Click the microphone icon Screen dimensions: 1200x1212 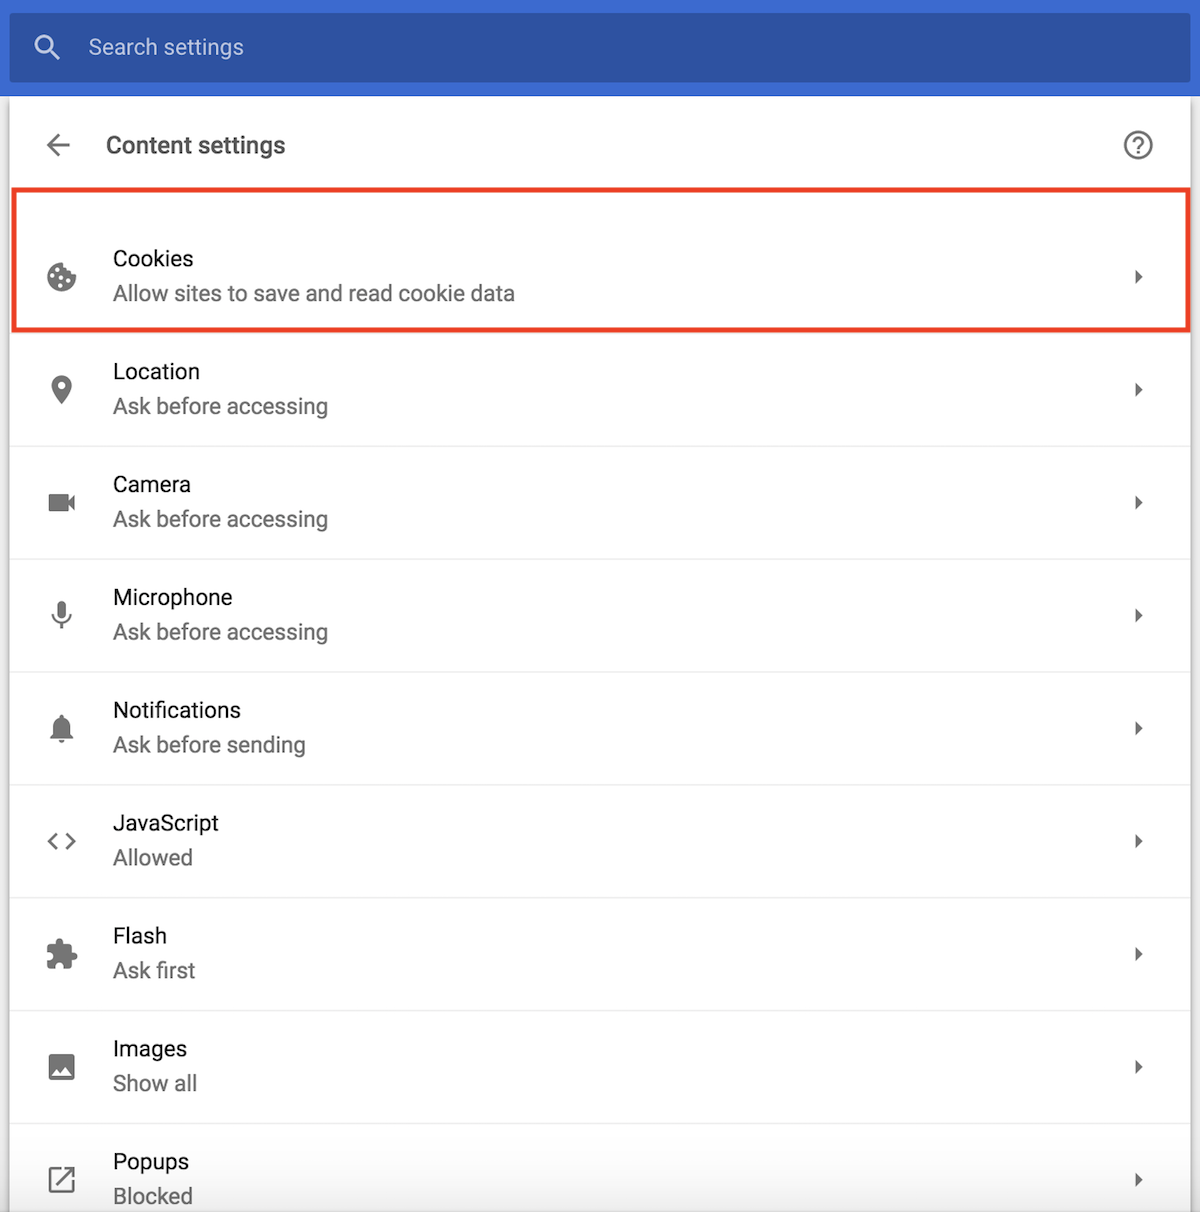pos(62,615)
